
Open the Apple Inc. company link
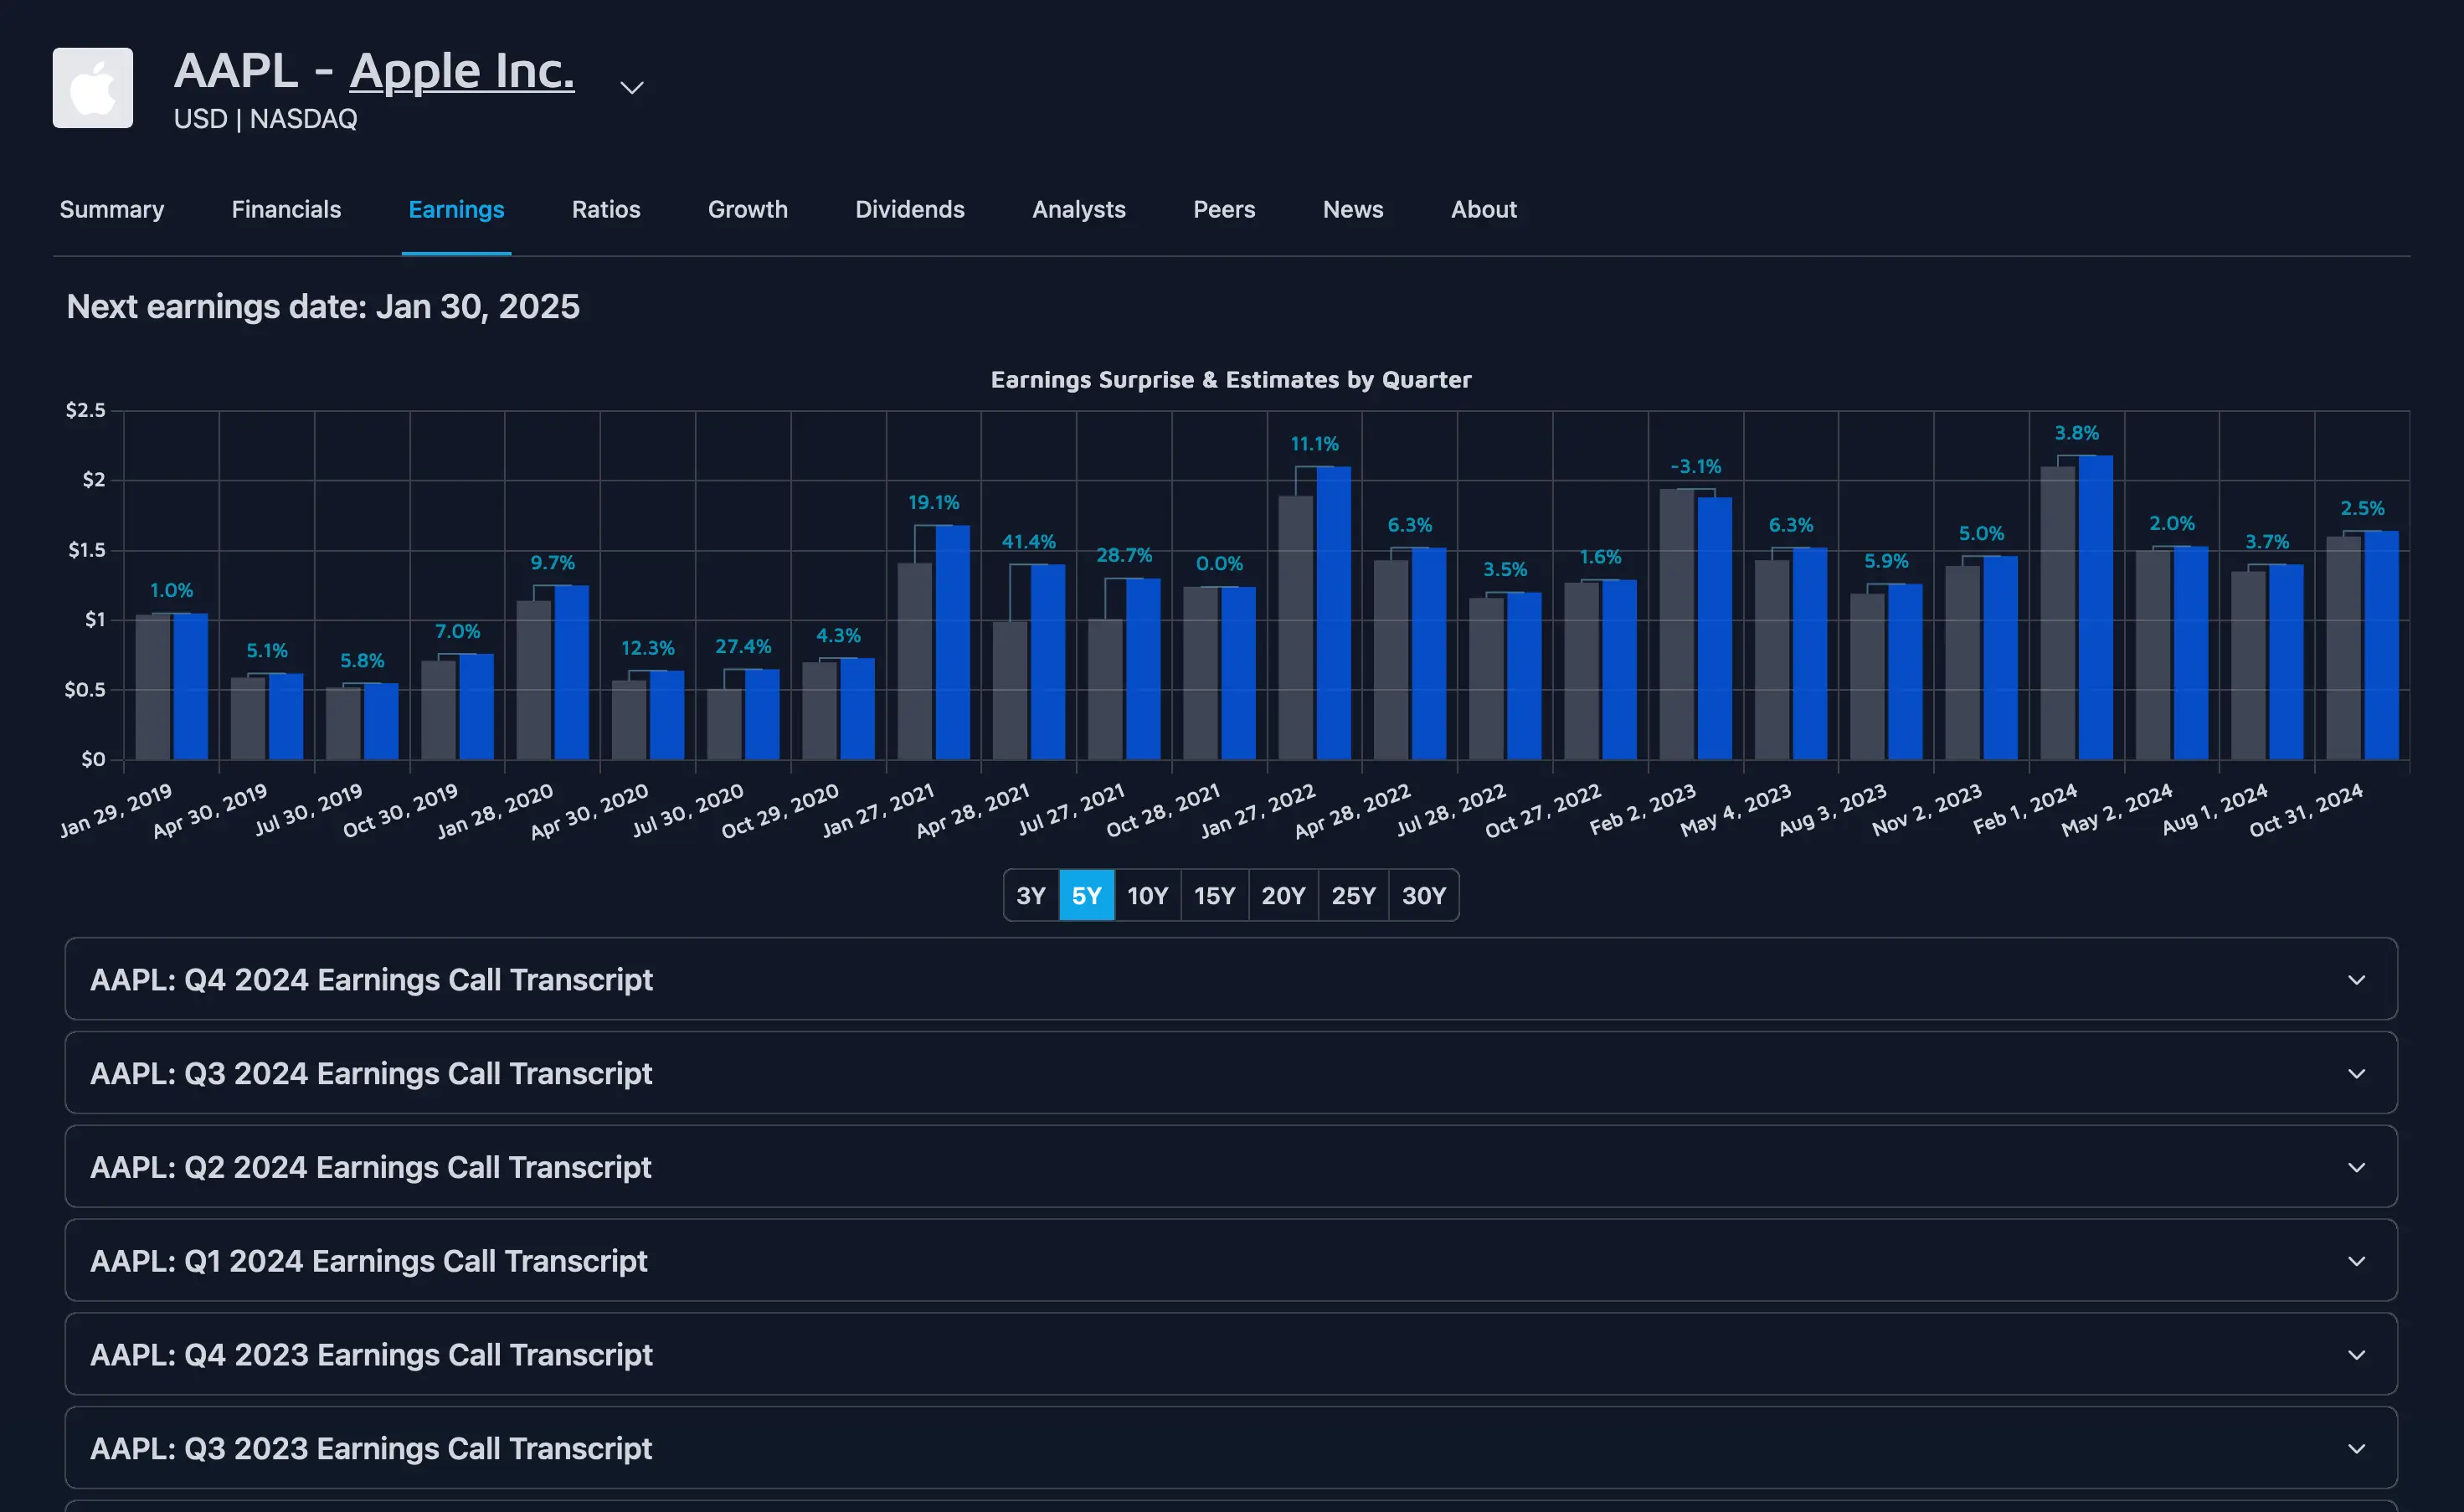coord(462,70)
